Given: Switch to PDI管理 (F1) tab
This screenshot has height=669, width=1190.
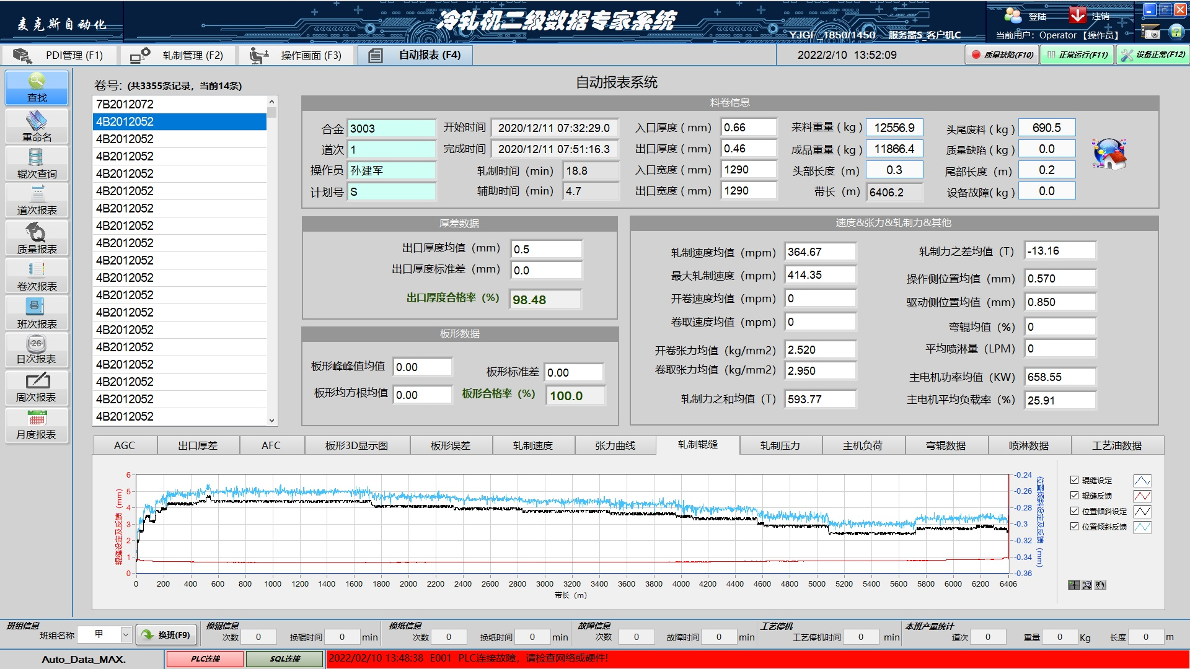Looking at the screenshot, I should pyautogui.click(x=60, y=56).
